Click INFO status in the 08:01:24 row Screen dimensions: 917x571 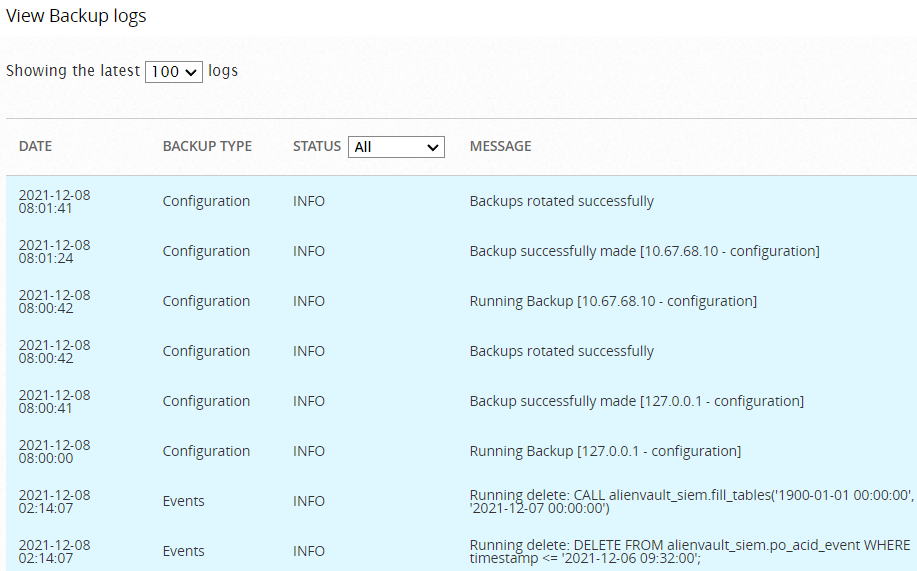309,251
